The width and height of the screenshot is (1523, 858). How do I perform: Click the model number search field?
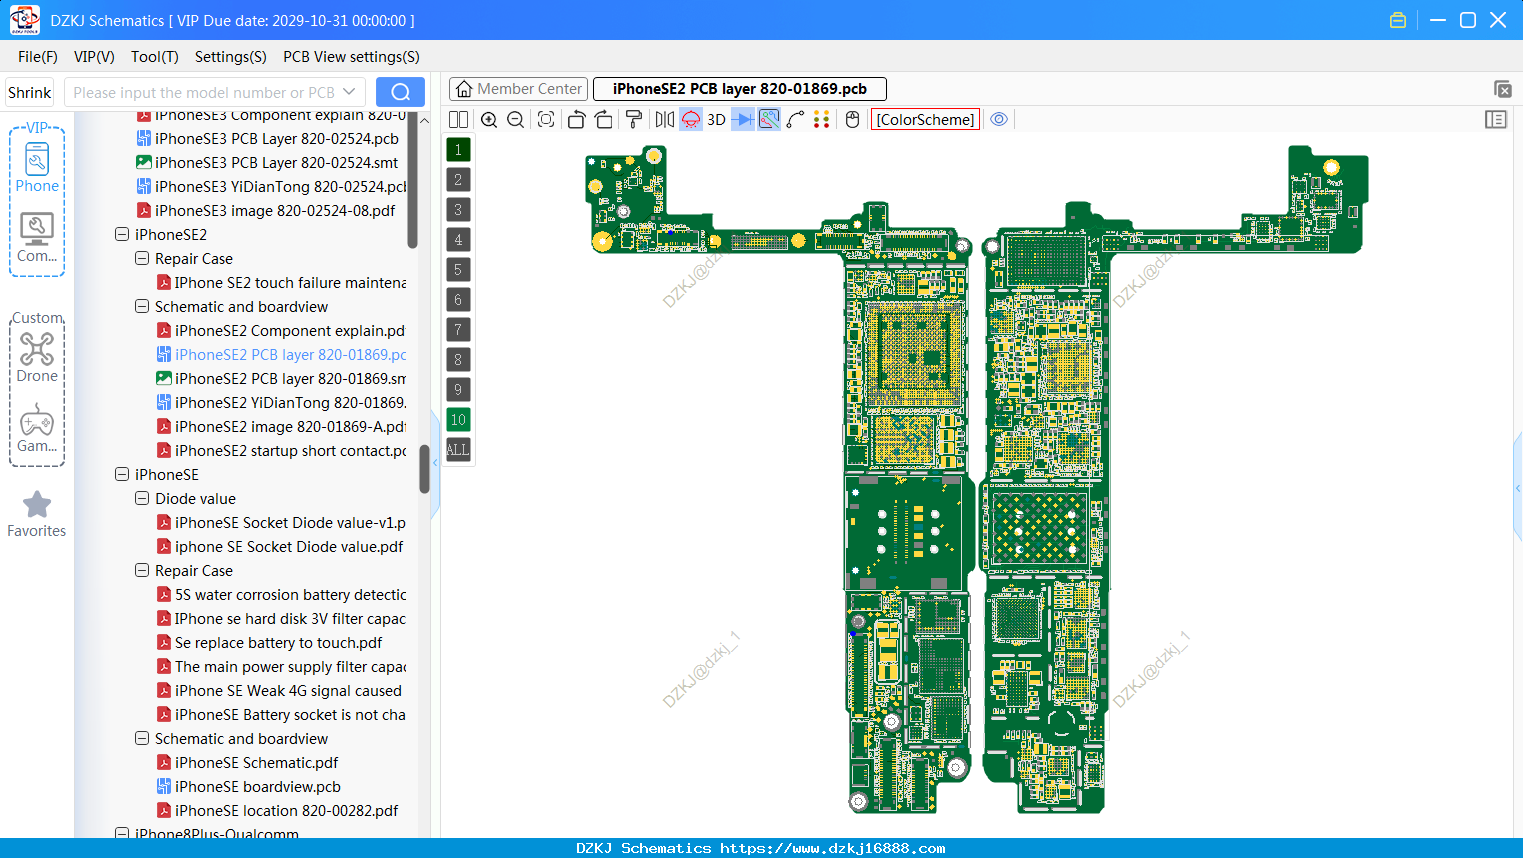(x=204, y=92)
